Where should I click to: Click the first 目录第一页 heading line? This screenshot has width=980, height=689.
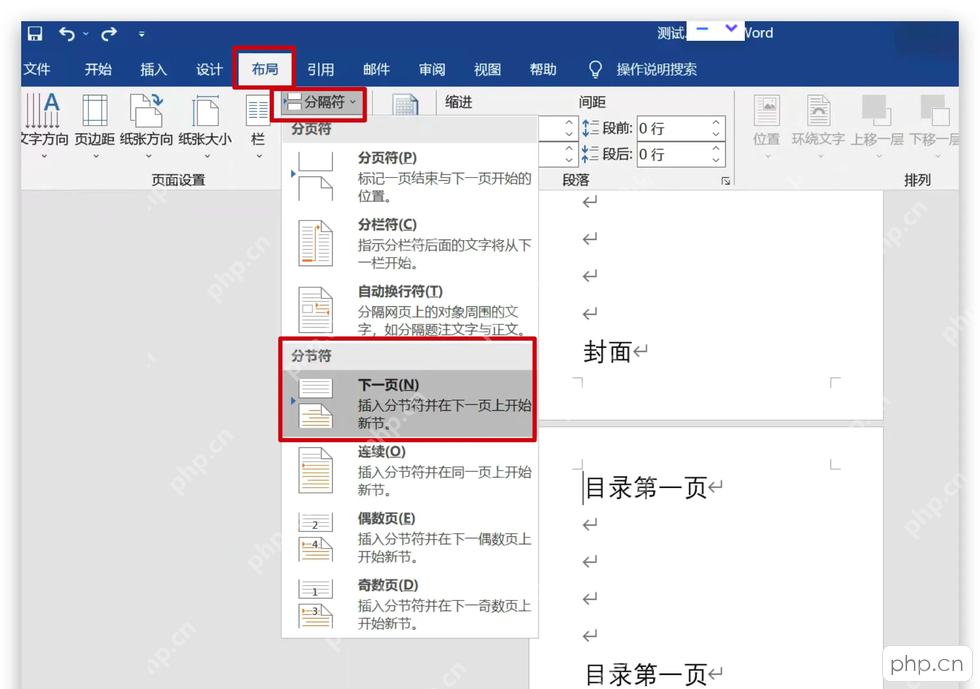tap(646, 488)
